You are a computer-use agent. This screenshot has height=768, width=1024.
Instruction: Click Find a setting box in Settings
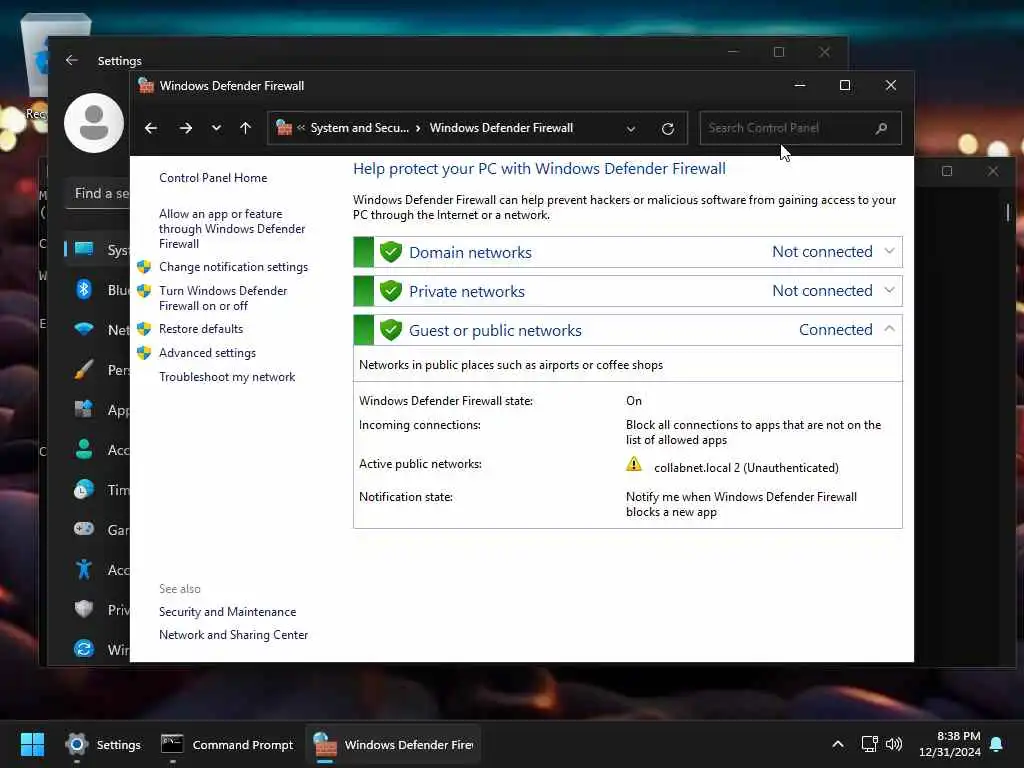pyautogui.click(x=97, y=194)
